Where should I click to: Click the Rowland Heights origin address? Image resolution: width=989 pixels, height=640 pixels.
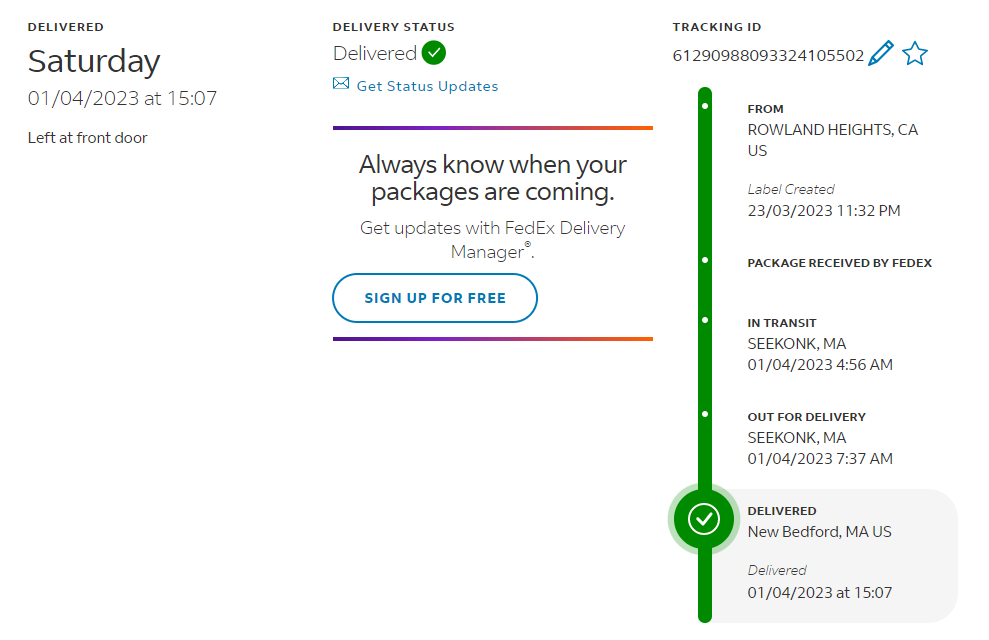click(x=832, y=140)
